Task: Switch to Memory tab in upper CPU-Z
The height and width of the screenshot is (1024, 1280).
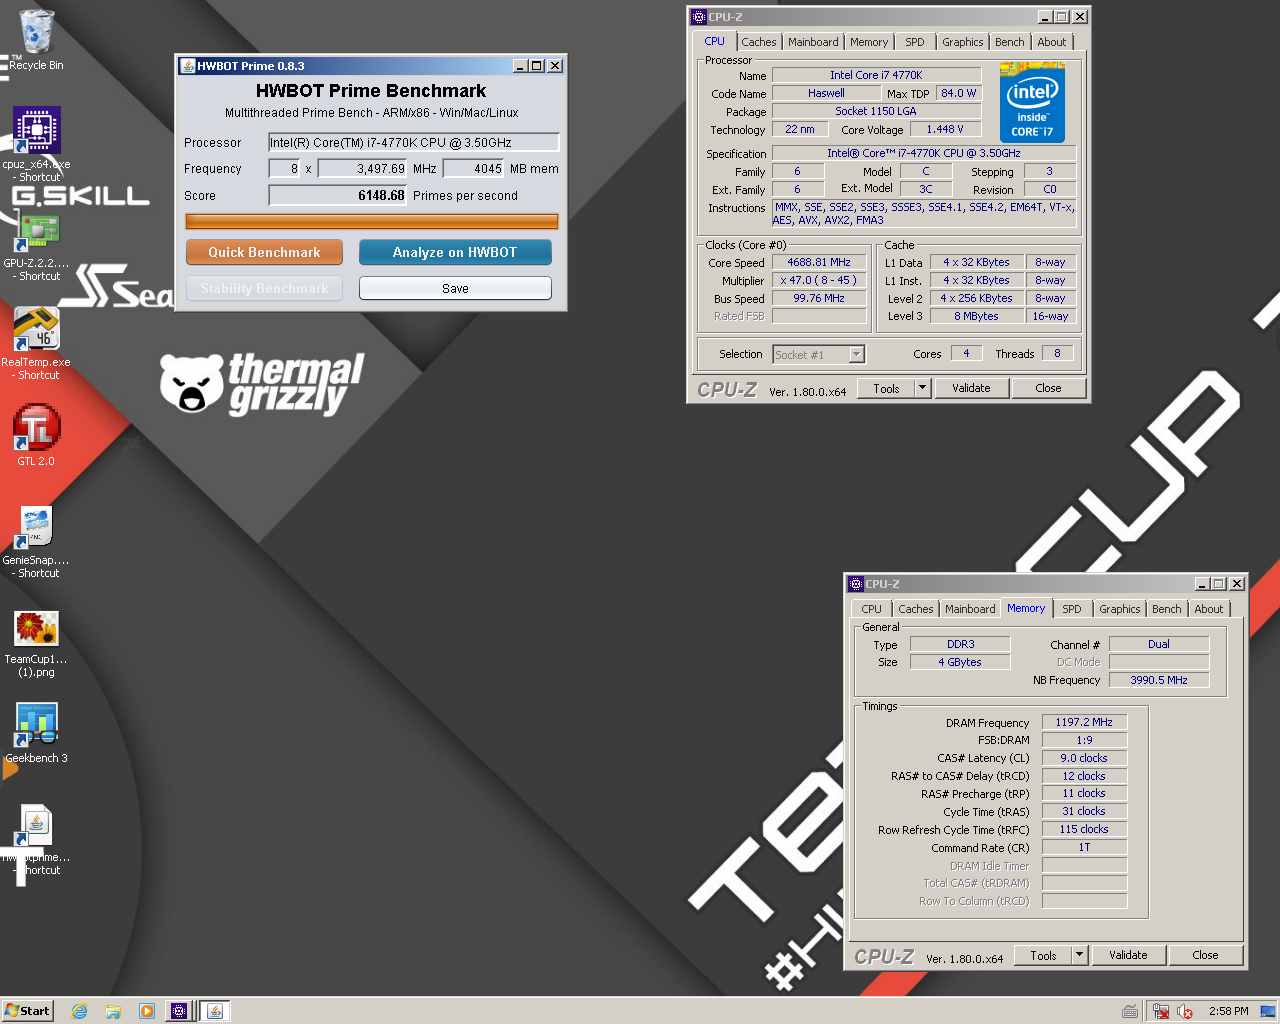Action: 869,42
